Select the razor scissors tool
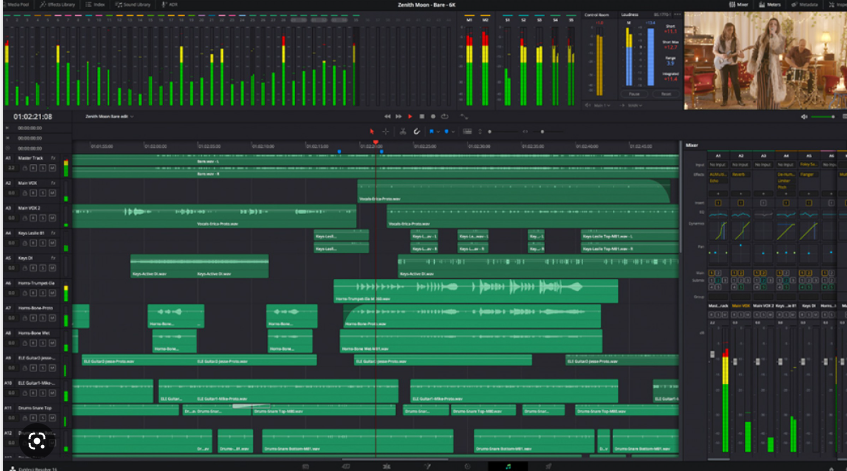Screen dimensions: 847x471 click(403, 131)
